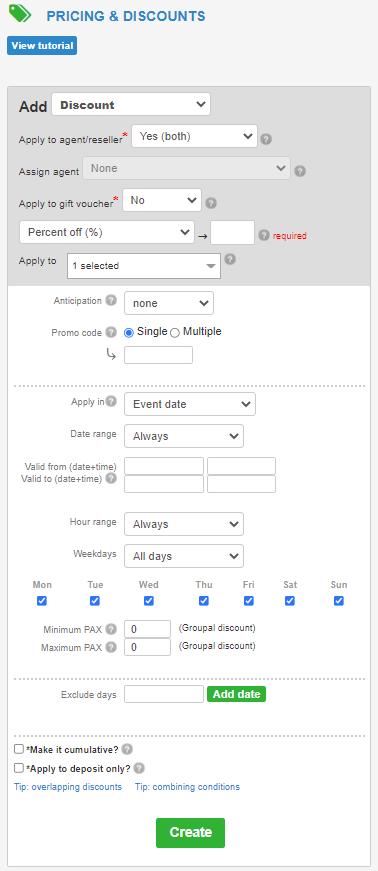Viewport: 378px width, 871px height.
Task: Click the green Create button
Action: coord(190,833)
